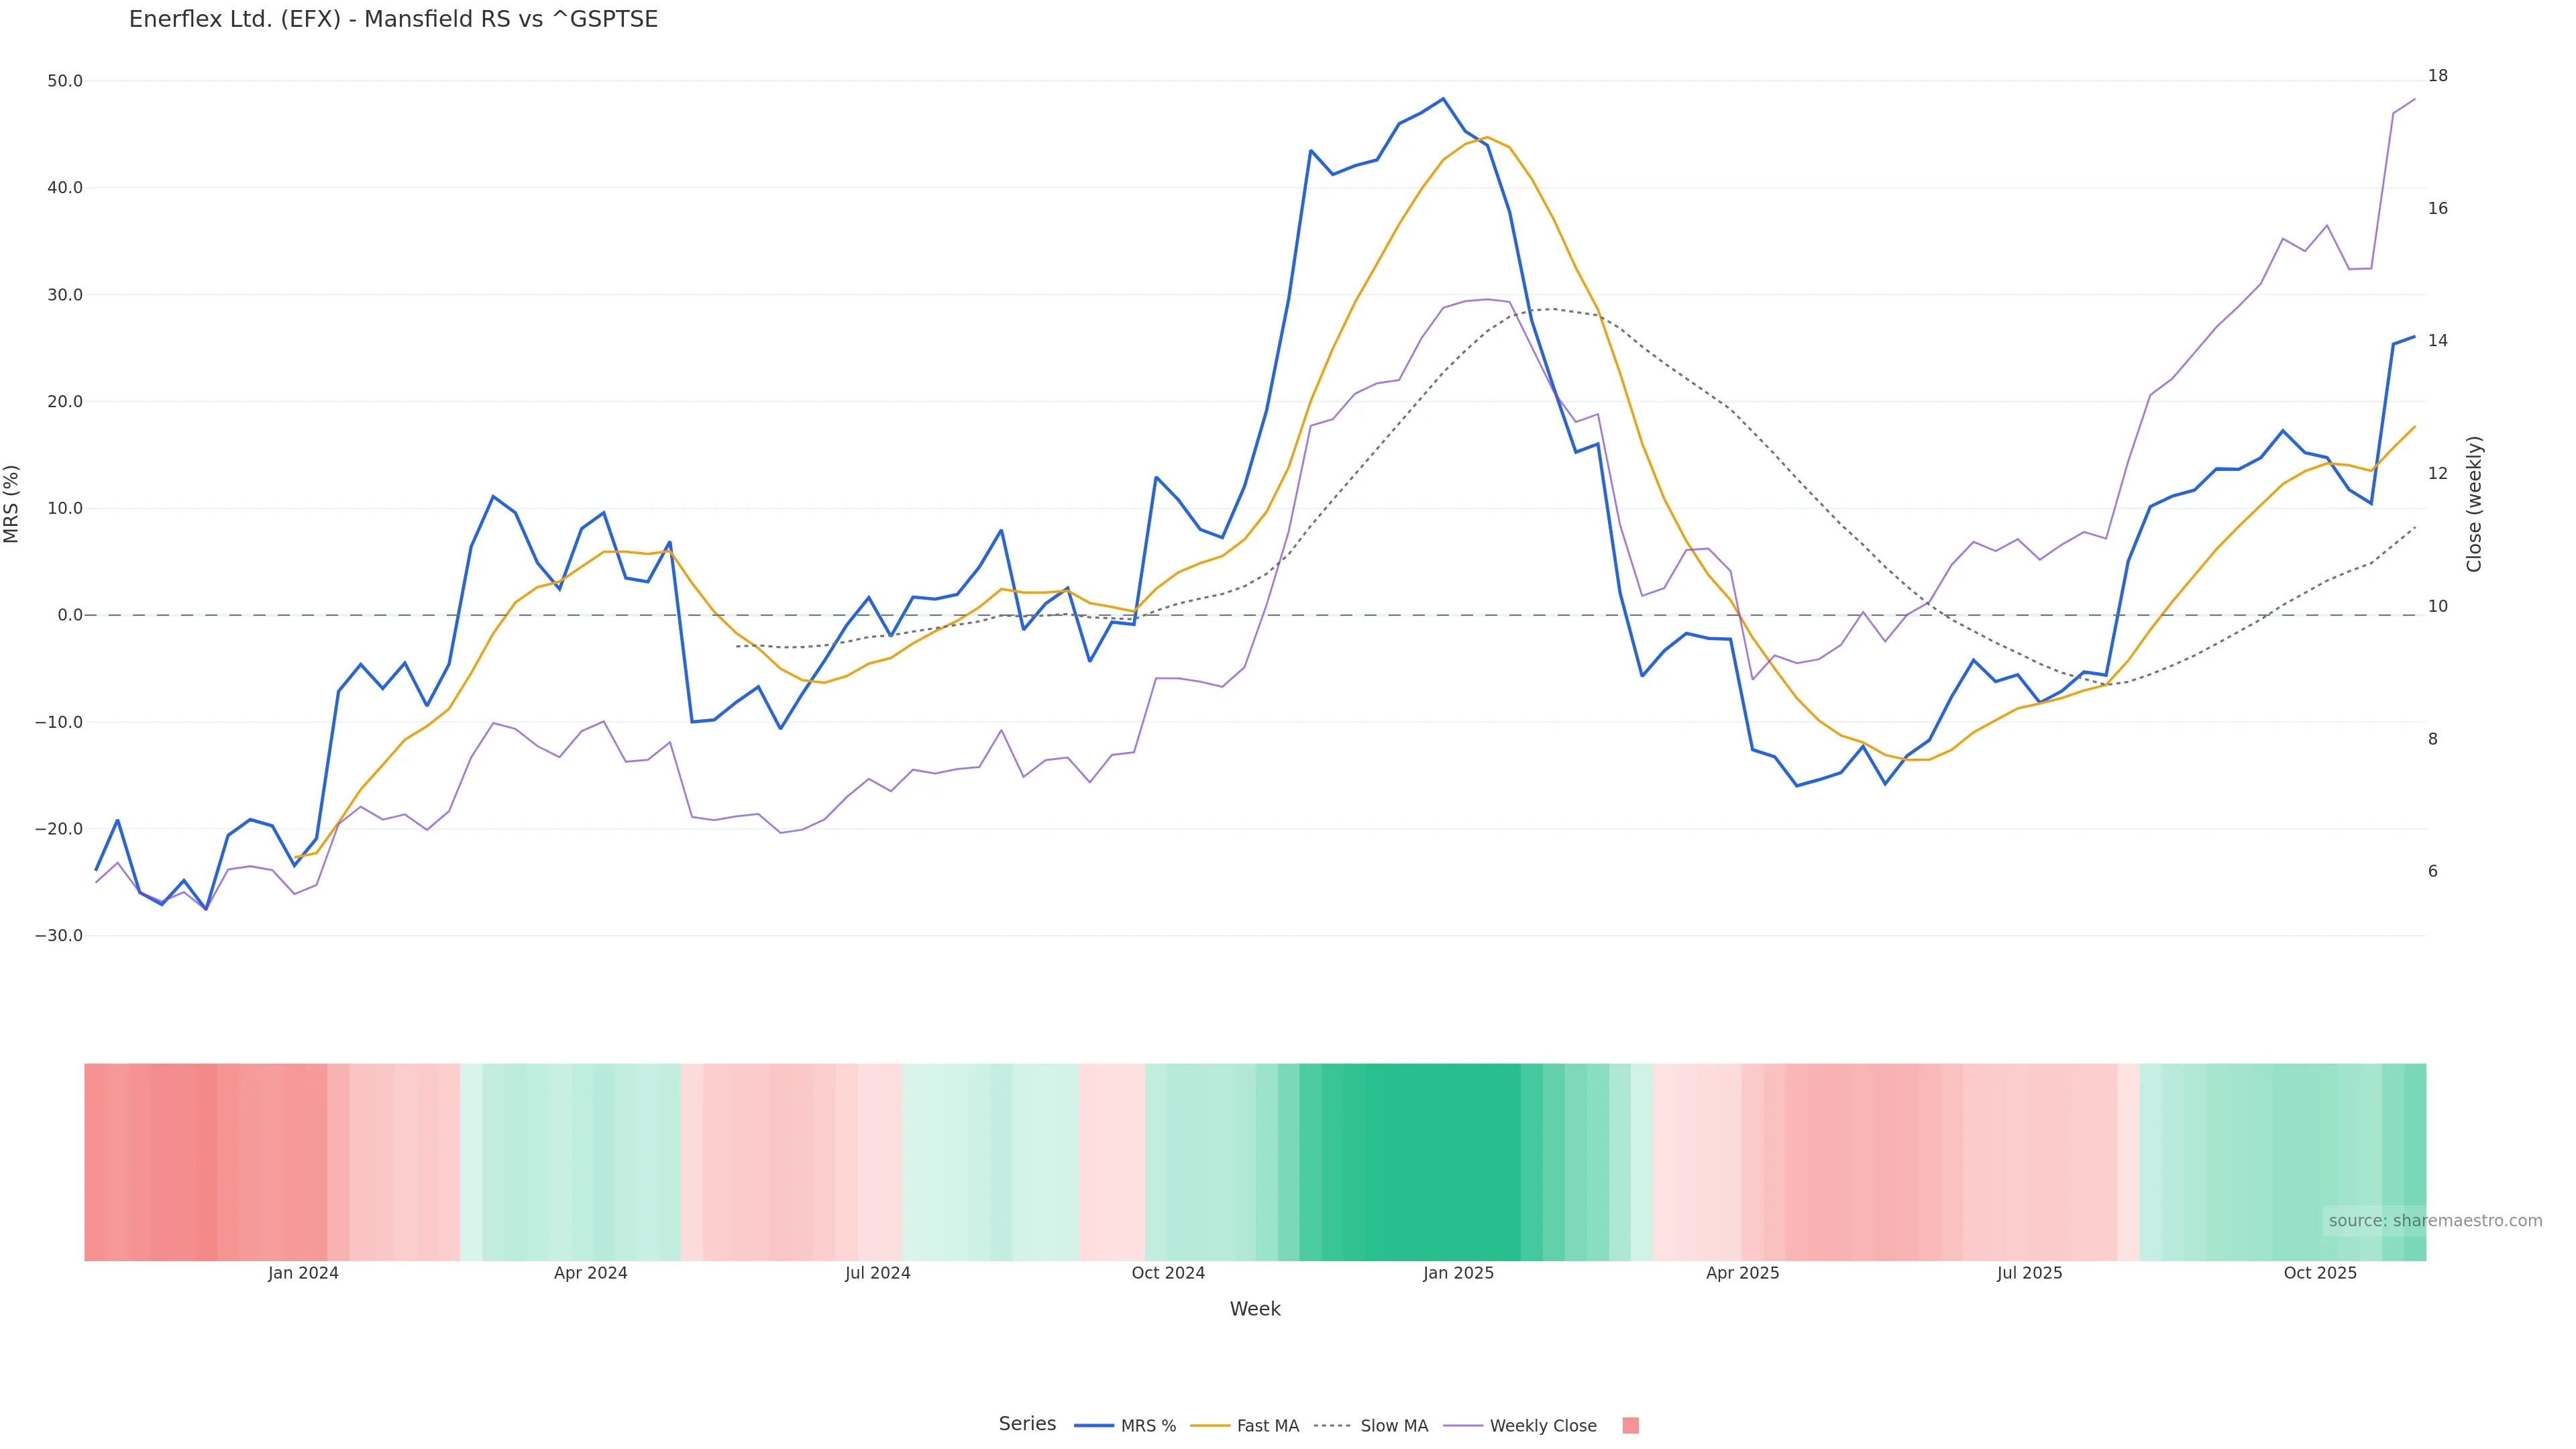Select the Jan 2025 week axis label
The height and width of the screenshot is (1449, 2576).
coord(1458,1274)
